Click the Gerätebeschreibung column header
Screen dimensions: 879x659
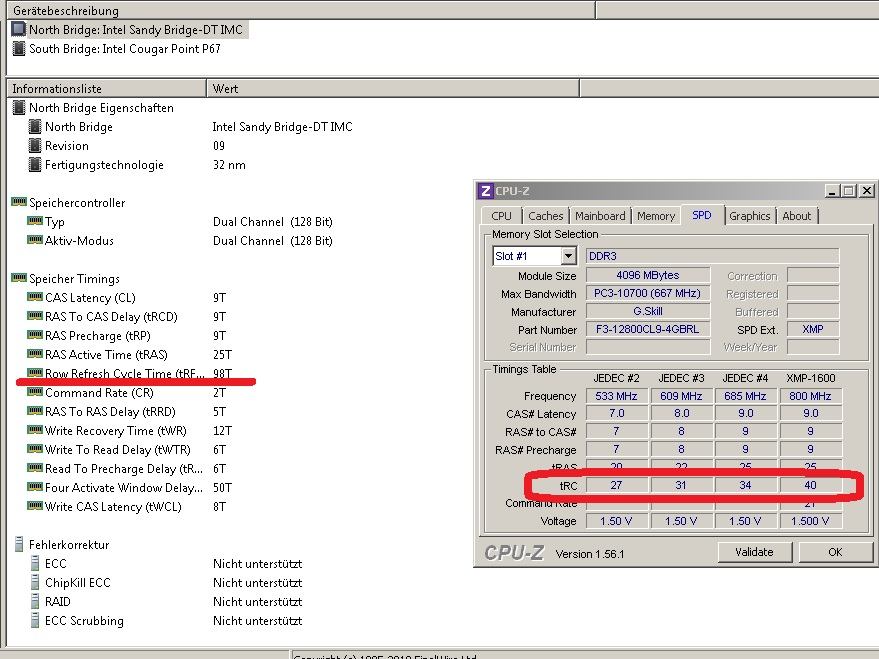[x=300, y=10]
